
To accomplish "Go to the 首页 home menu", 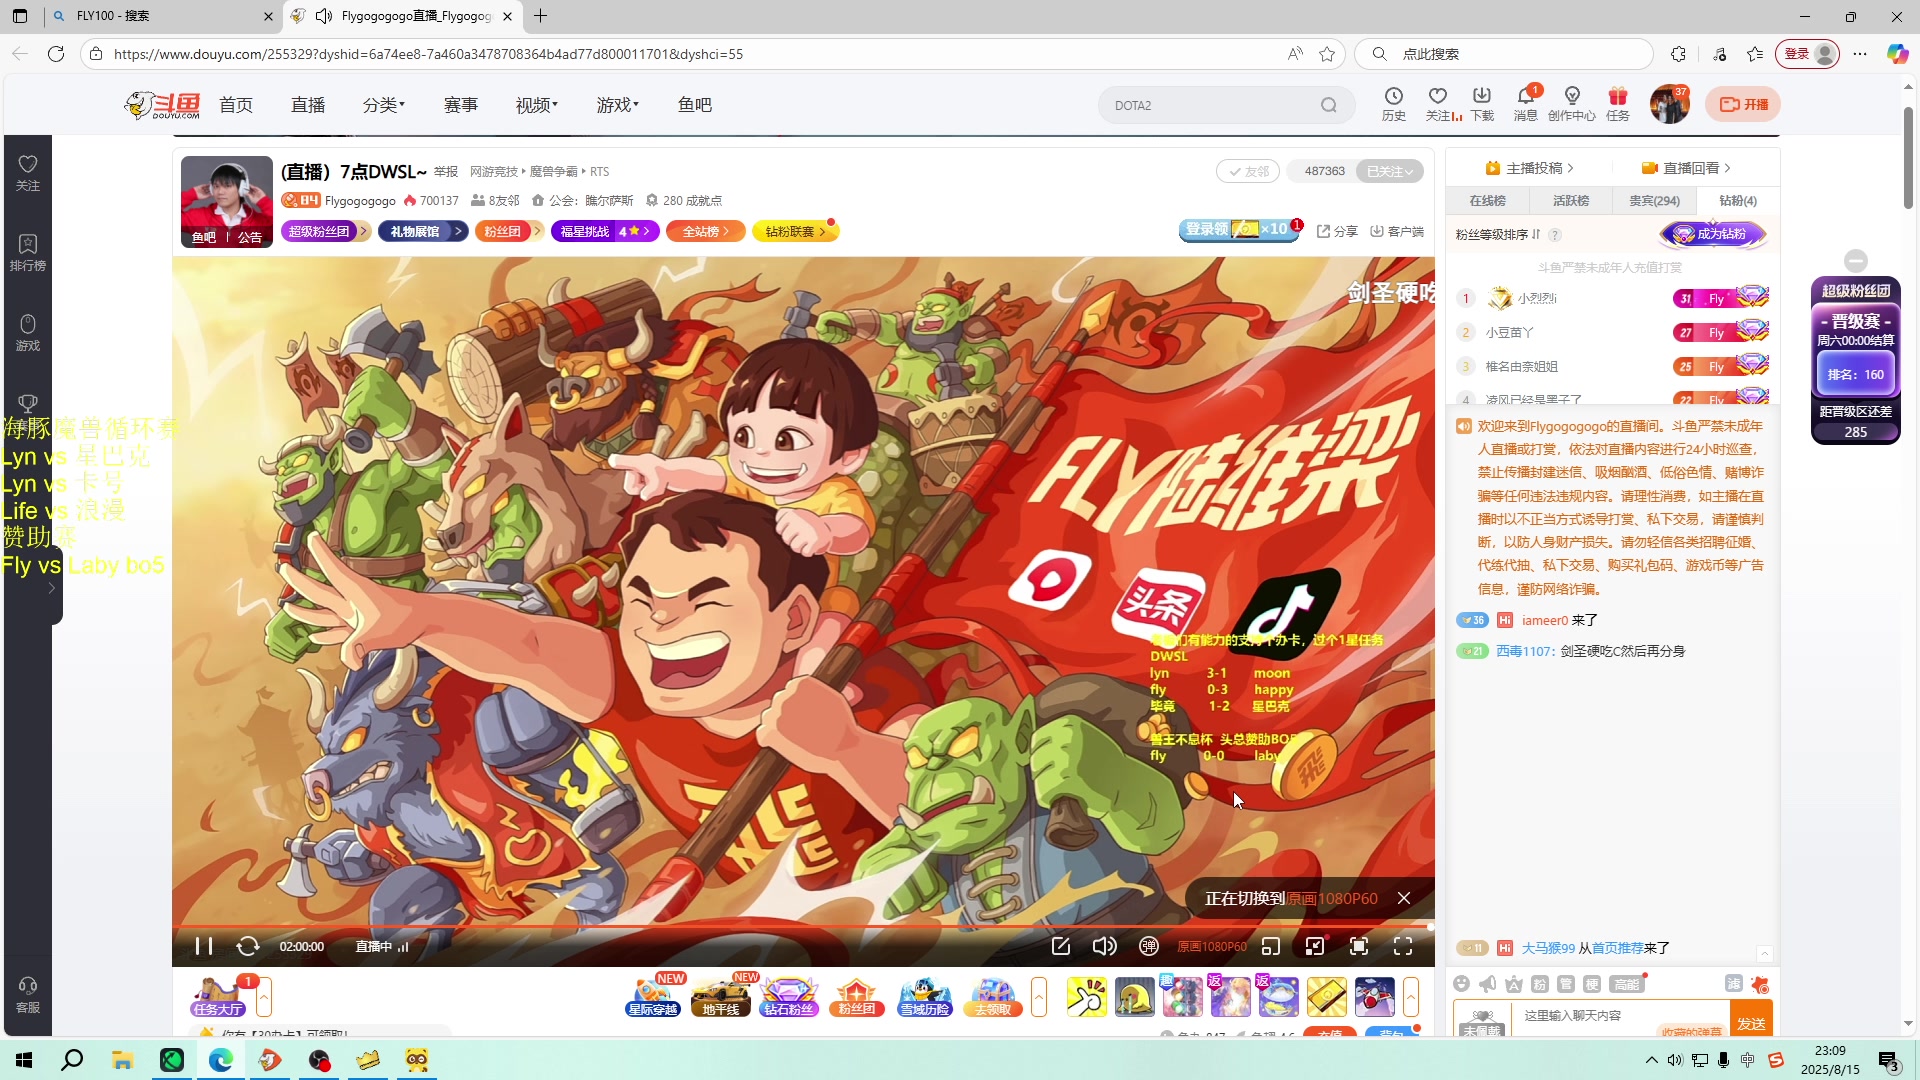I will point(236,105).
